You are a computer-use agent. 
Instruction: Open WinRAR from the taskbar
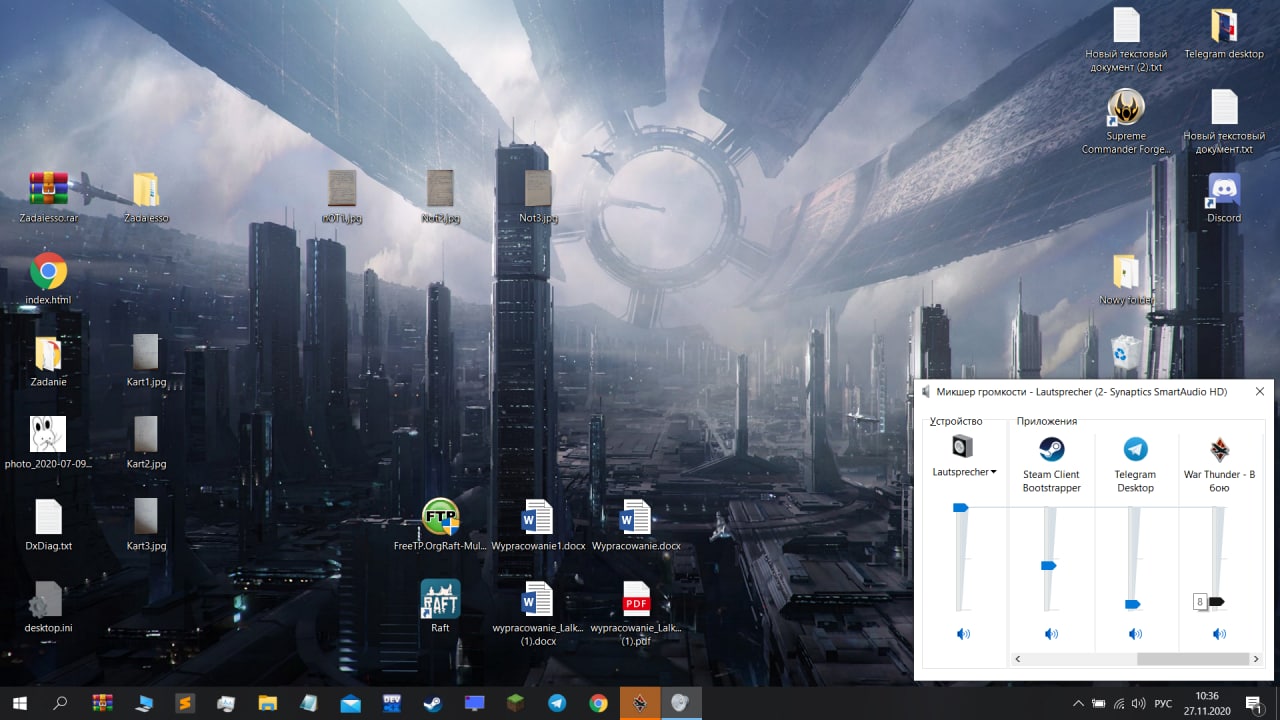(x=102, y=703)
